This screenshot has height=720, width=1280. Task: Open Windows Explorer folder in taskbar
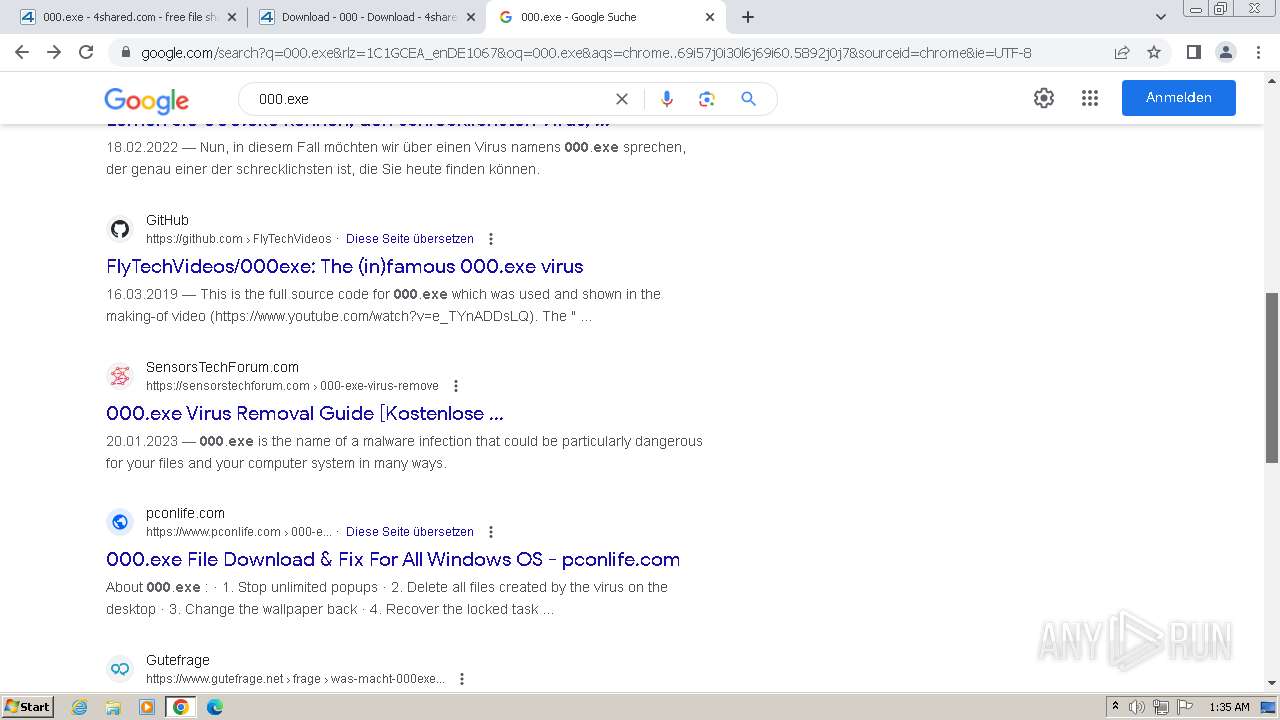113,707
